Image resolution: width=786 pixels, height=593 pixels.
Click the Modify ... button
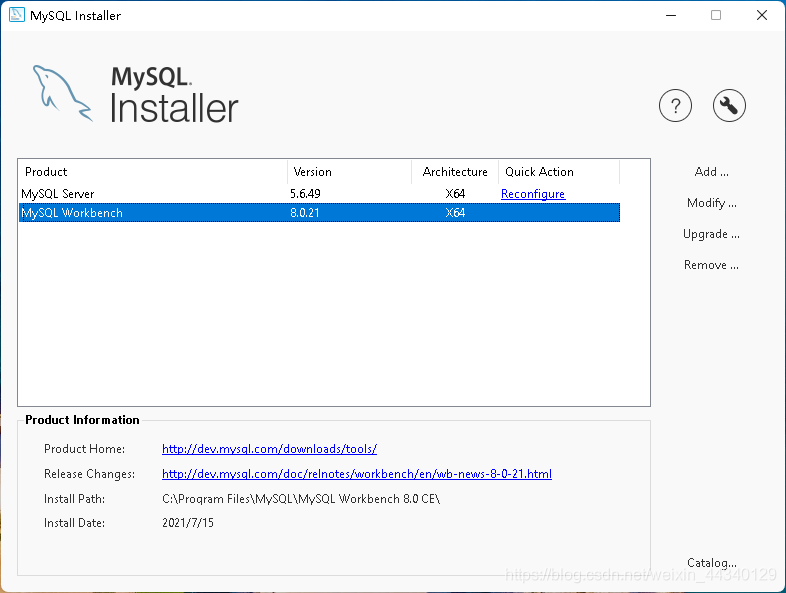[x=711, y=203]
